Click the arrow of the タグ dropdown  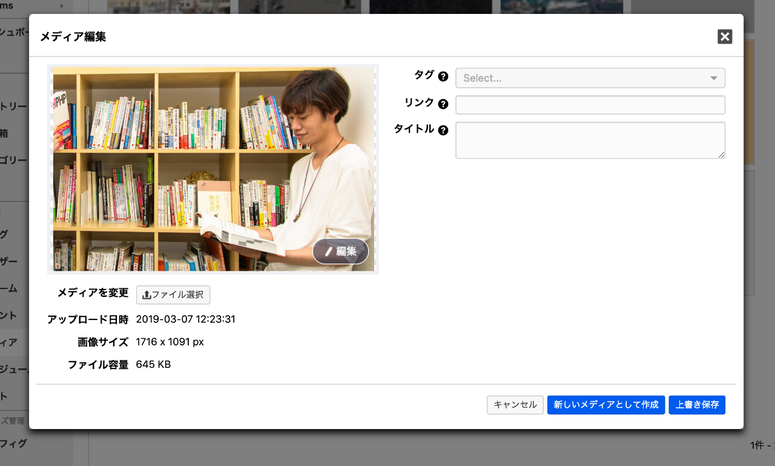714,78
